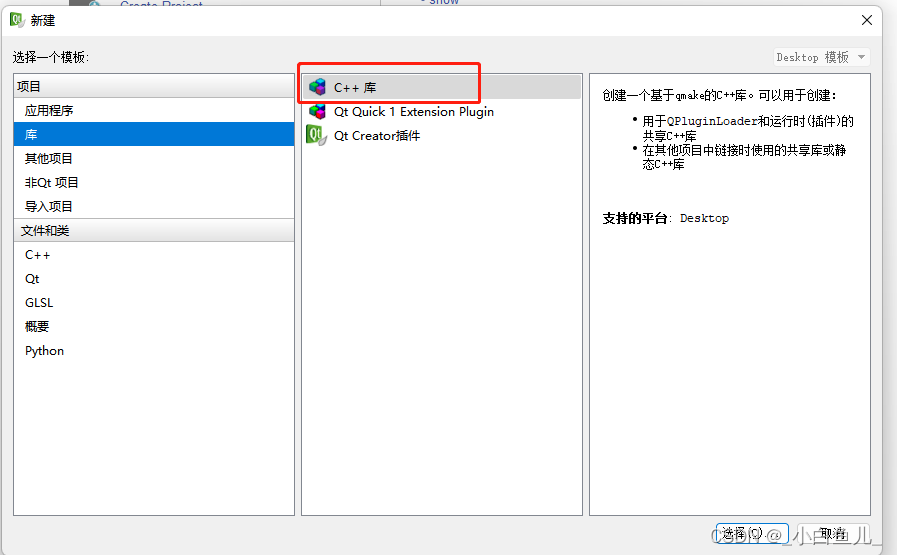Select Python under 文件和类
This screenshot has width=897, height=555.
pos(154,351)
